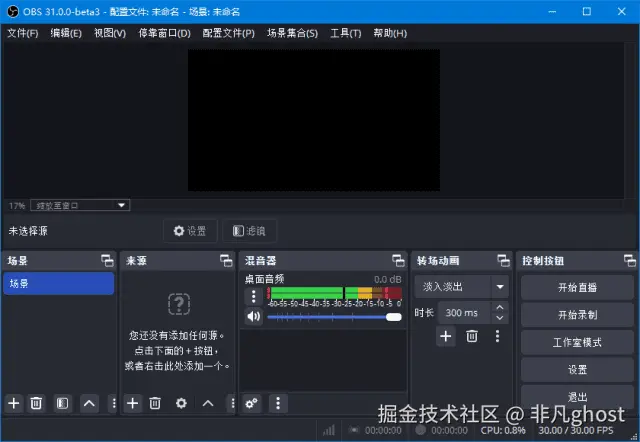Click 开始直播 button
This screenshot has width=640, height=442.
click(x=577, y=287)
